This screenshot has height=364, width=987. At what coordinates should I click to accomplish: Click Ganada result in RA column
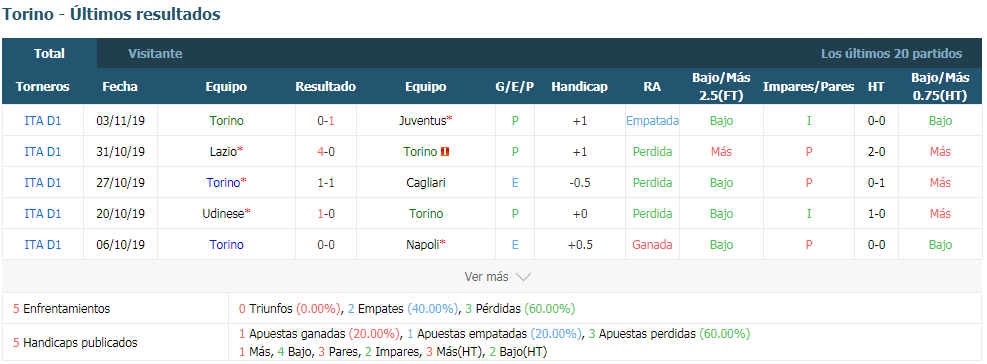coord(653,245)
